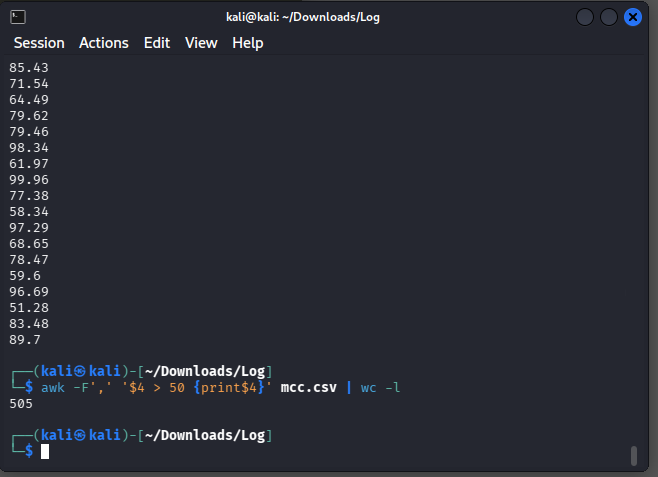Click the '{print$4}' part of the command
The height and width of the screenshot is (477, 658).
click(x=229, y=387)
